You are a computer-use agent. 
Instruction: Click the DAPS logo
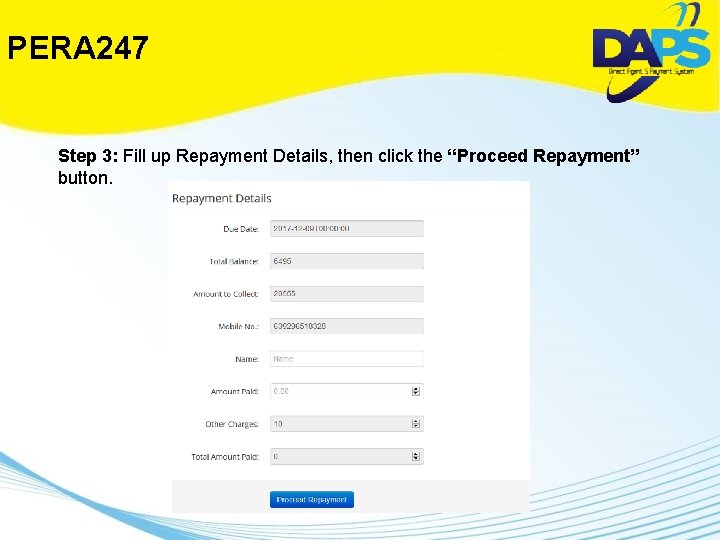tap(651, 51)
